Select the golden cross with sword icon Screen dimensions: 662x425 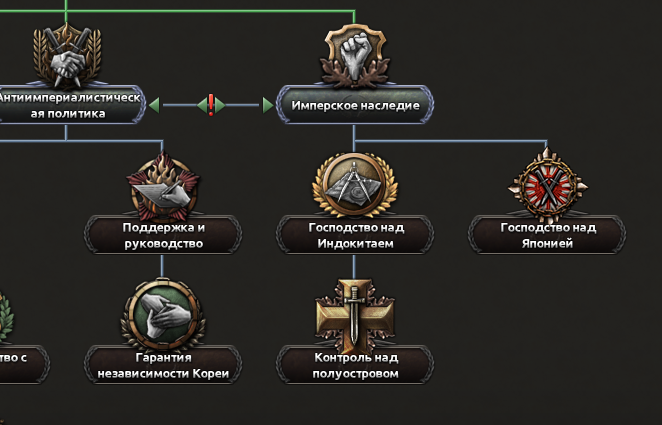pos(355,314)
